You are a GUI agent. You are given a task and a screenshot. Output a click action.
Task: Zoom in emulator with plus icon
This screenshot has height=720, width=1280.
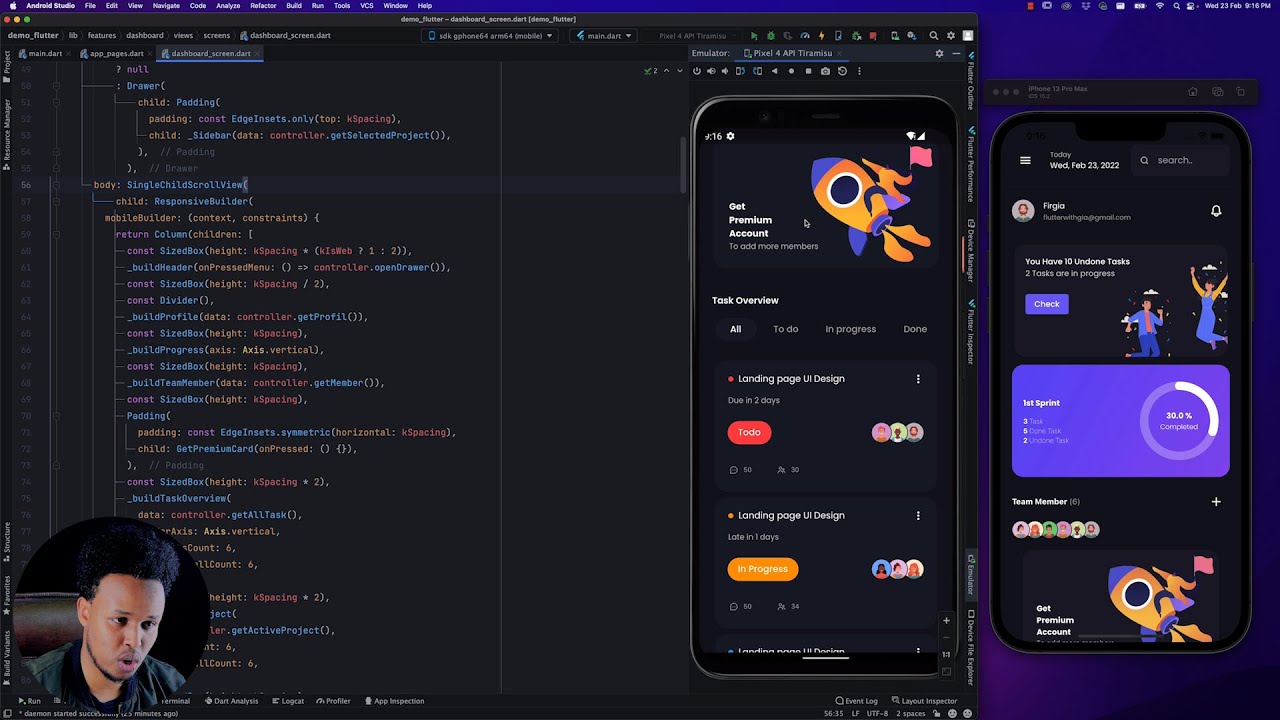point(946,621)
